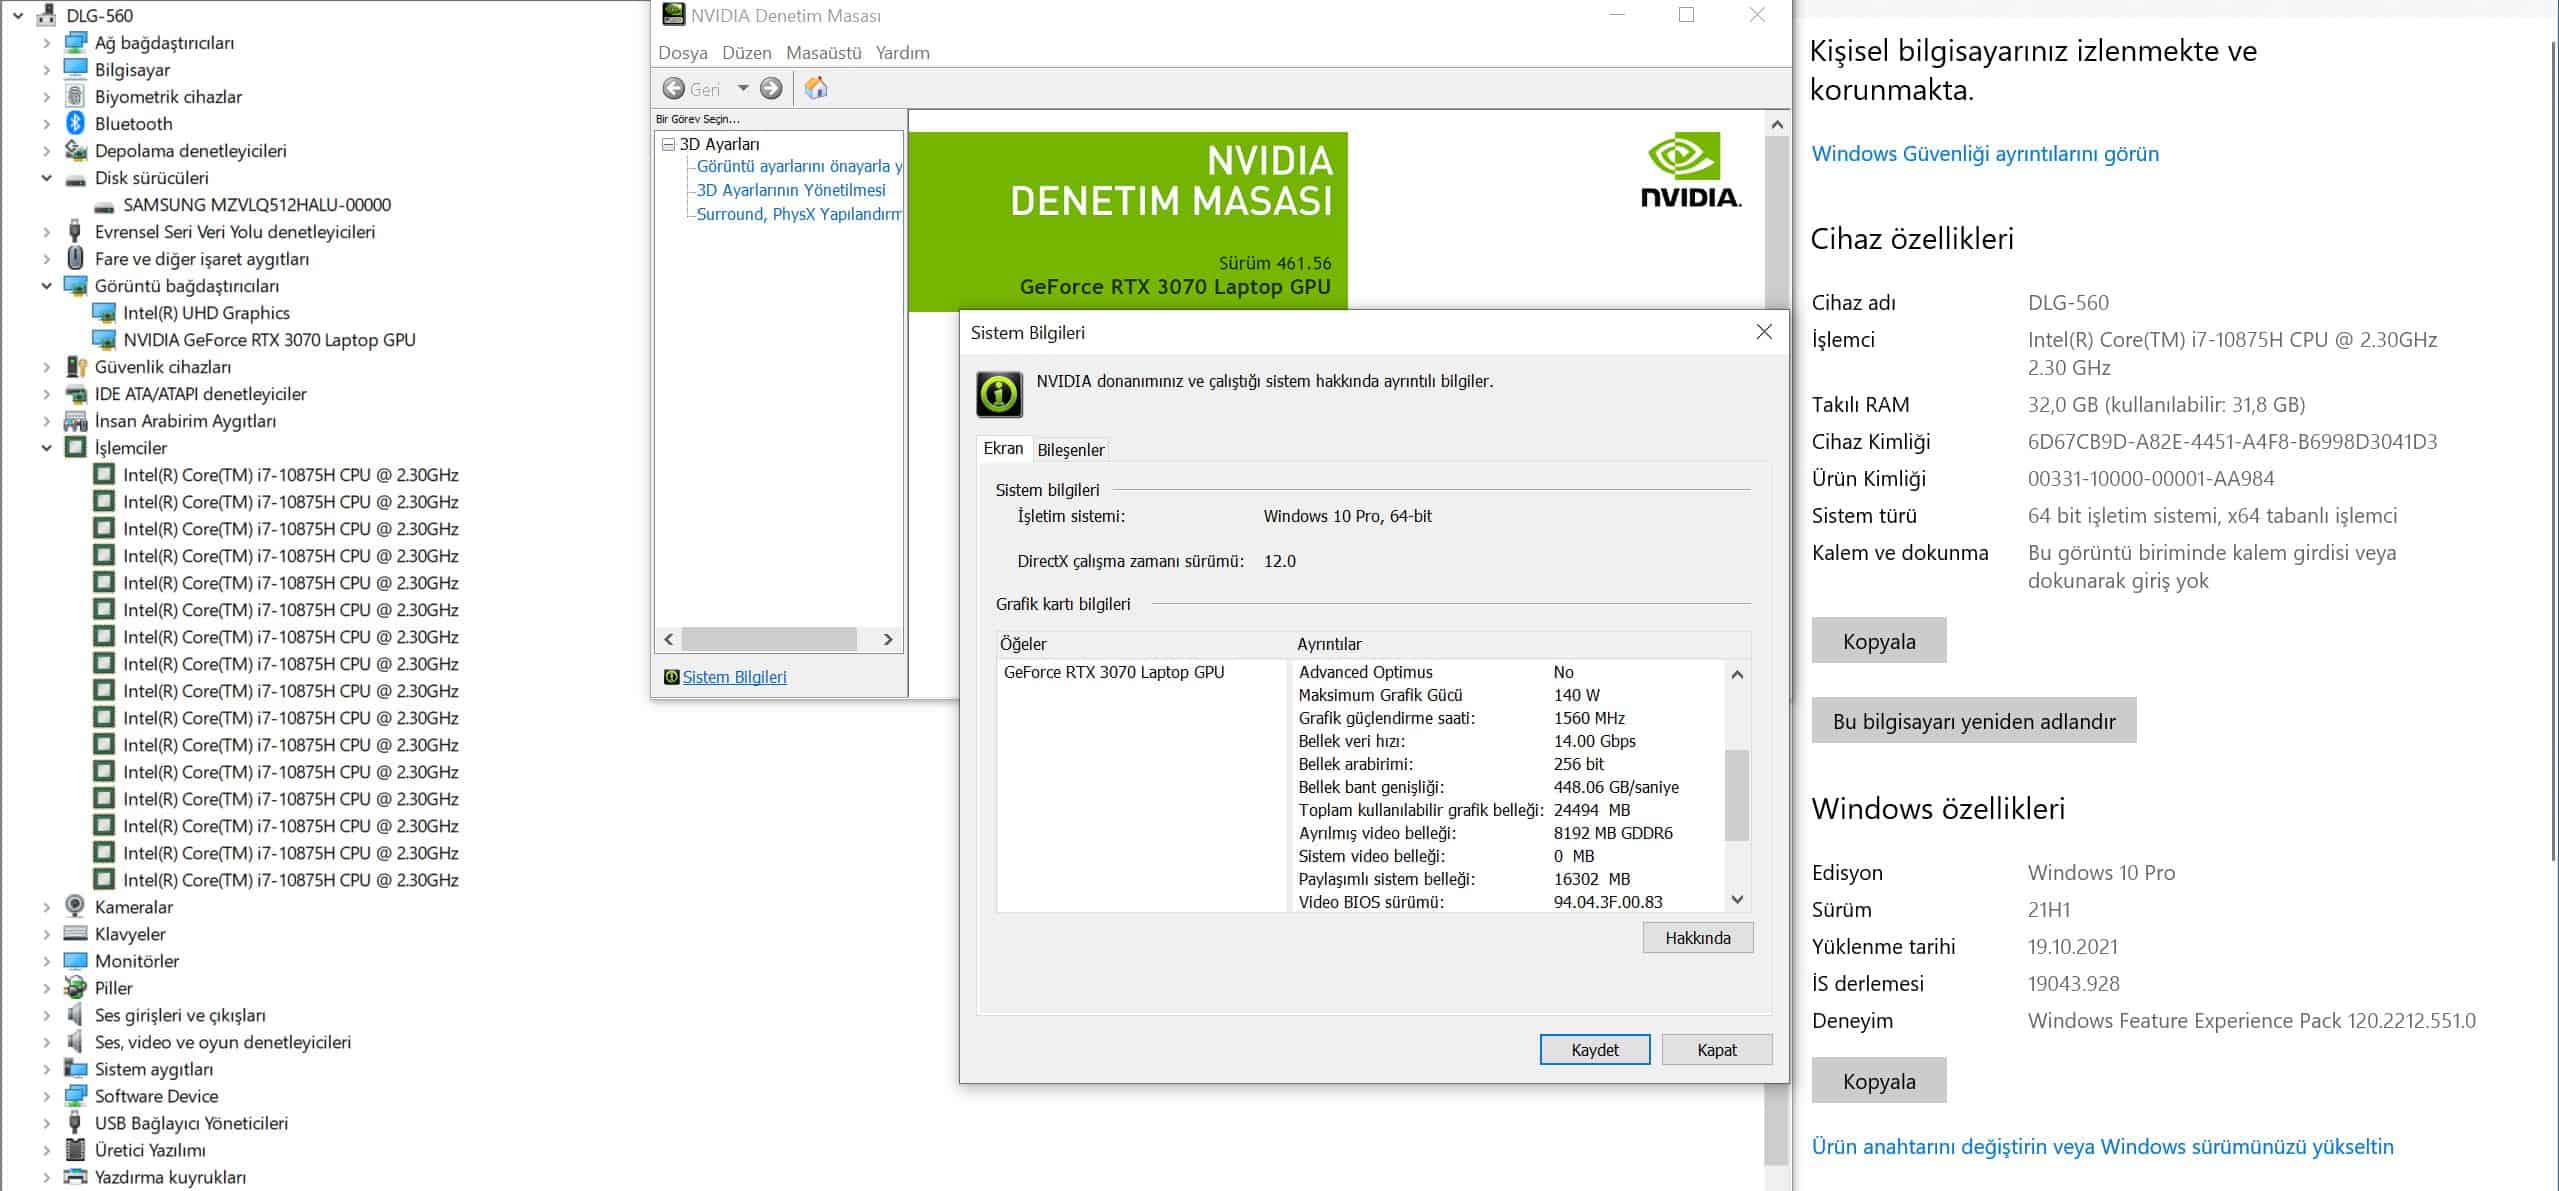This screenshot has width=2559, height=1191.
Task: Open Ürün anahtarını değiştirin link
Action: [x=2102, y=1146]
